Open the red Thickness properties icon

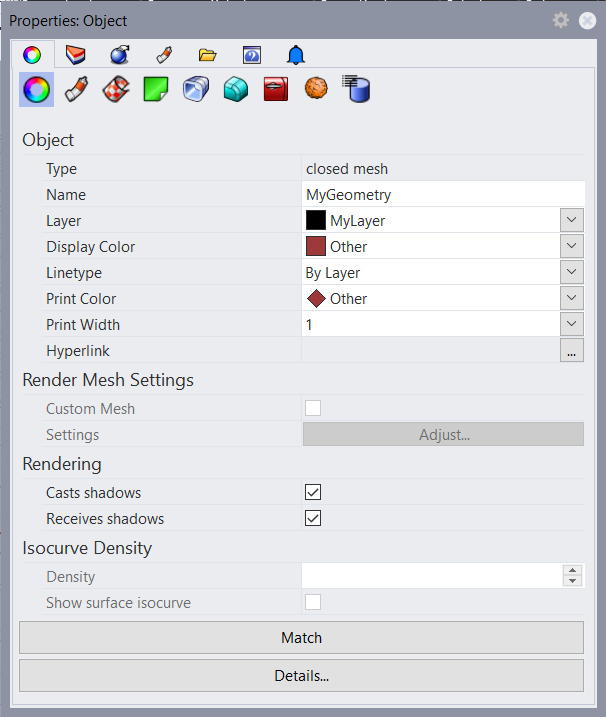click(275, 90)
